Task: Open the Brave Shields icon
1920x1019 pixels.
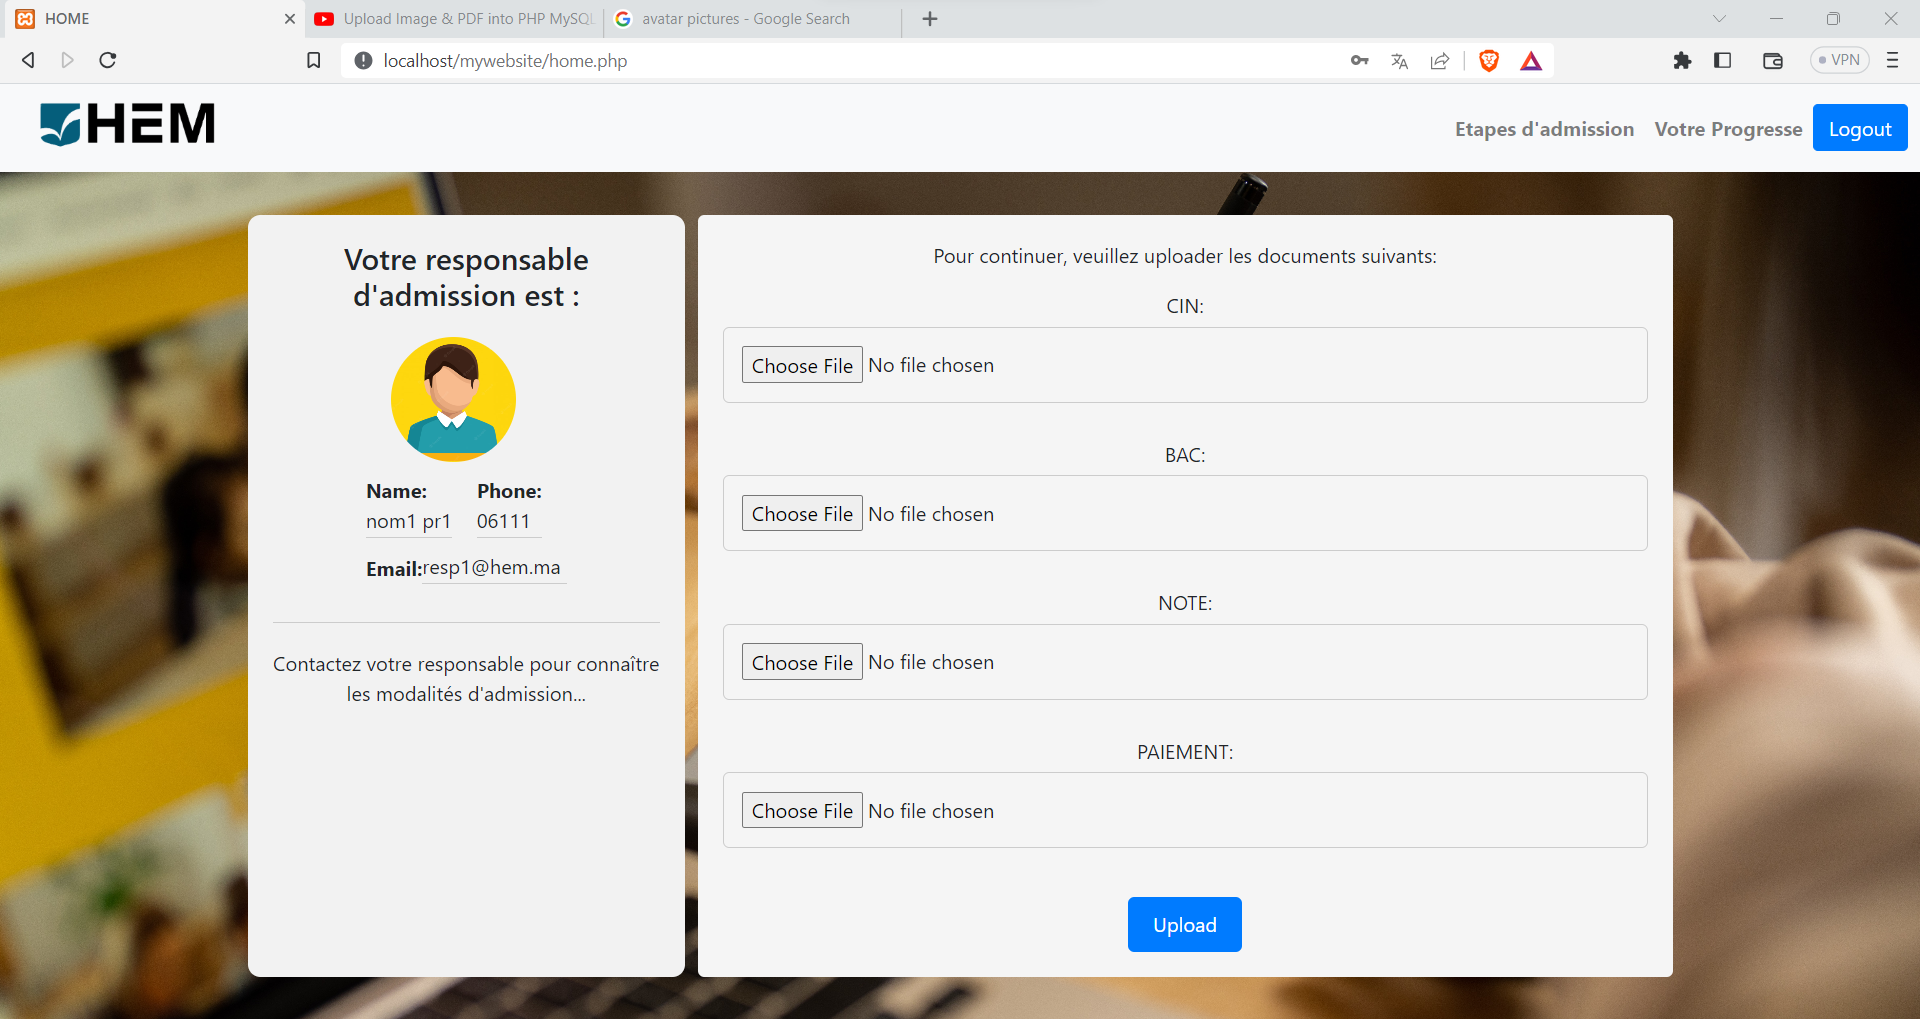Action: (x=1488, y=60)
